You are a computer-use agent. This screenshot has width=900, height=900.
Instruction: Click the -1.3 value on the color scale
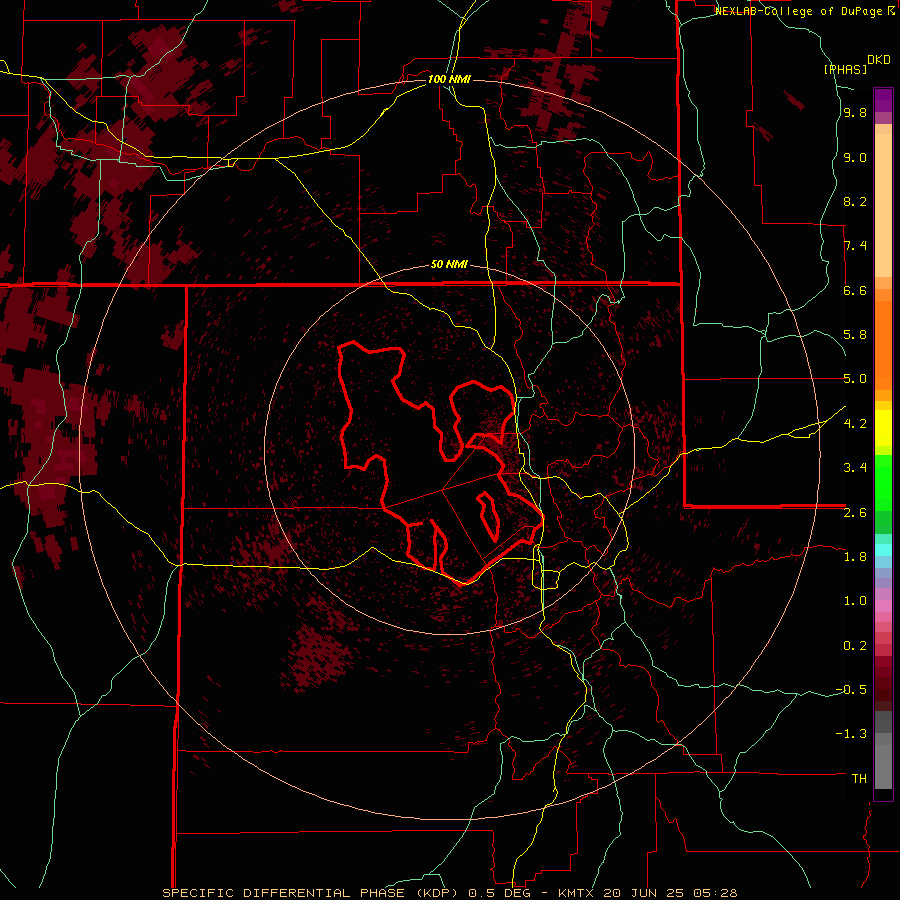pos(851,734)
